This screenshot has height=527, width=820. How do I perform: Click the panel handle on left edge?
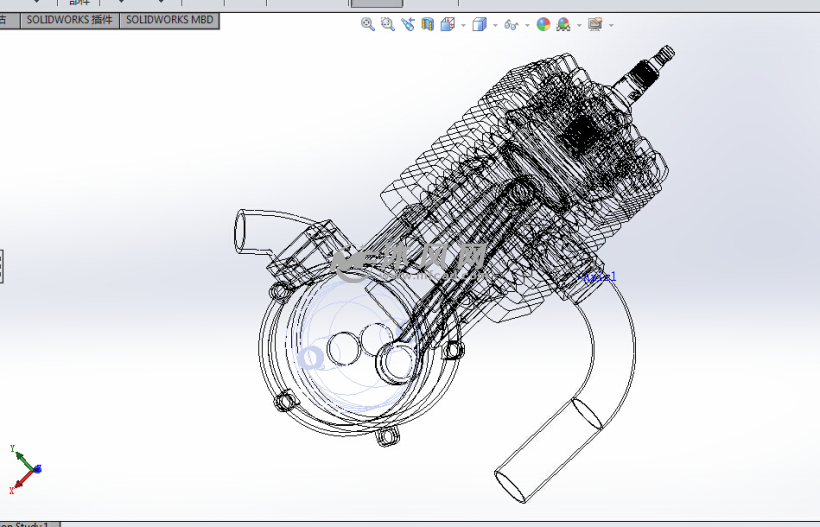tap(2, 266)
